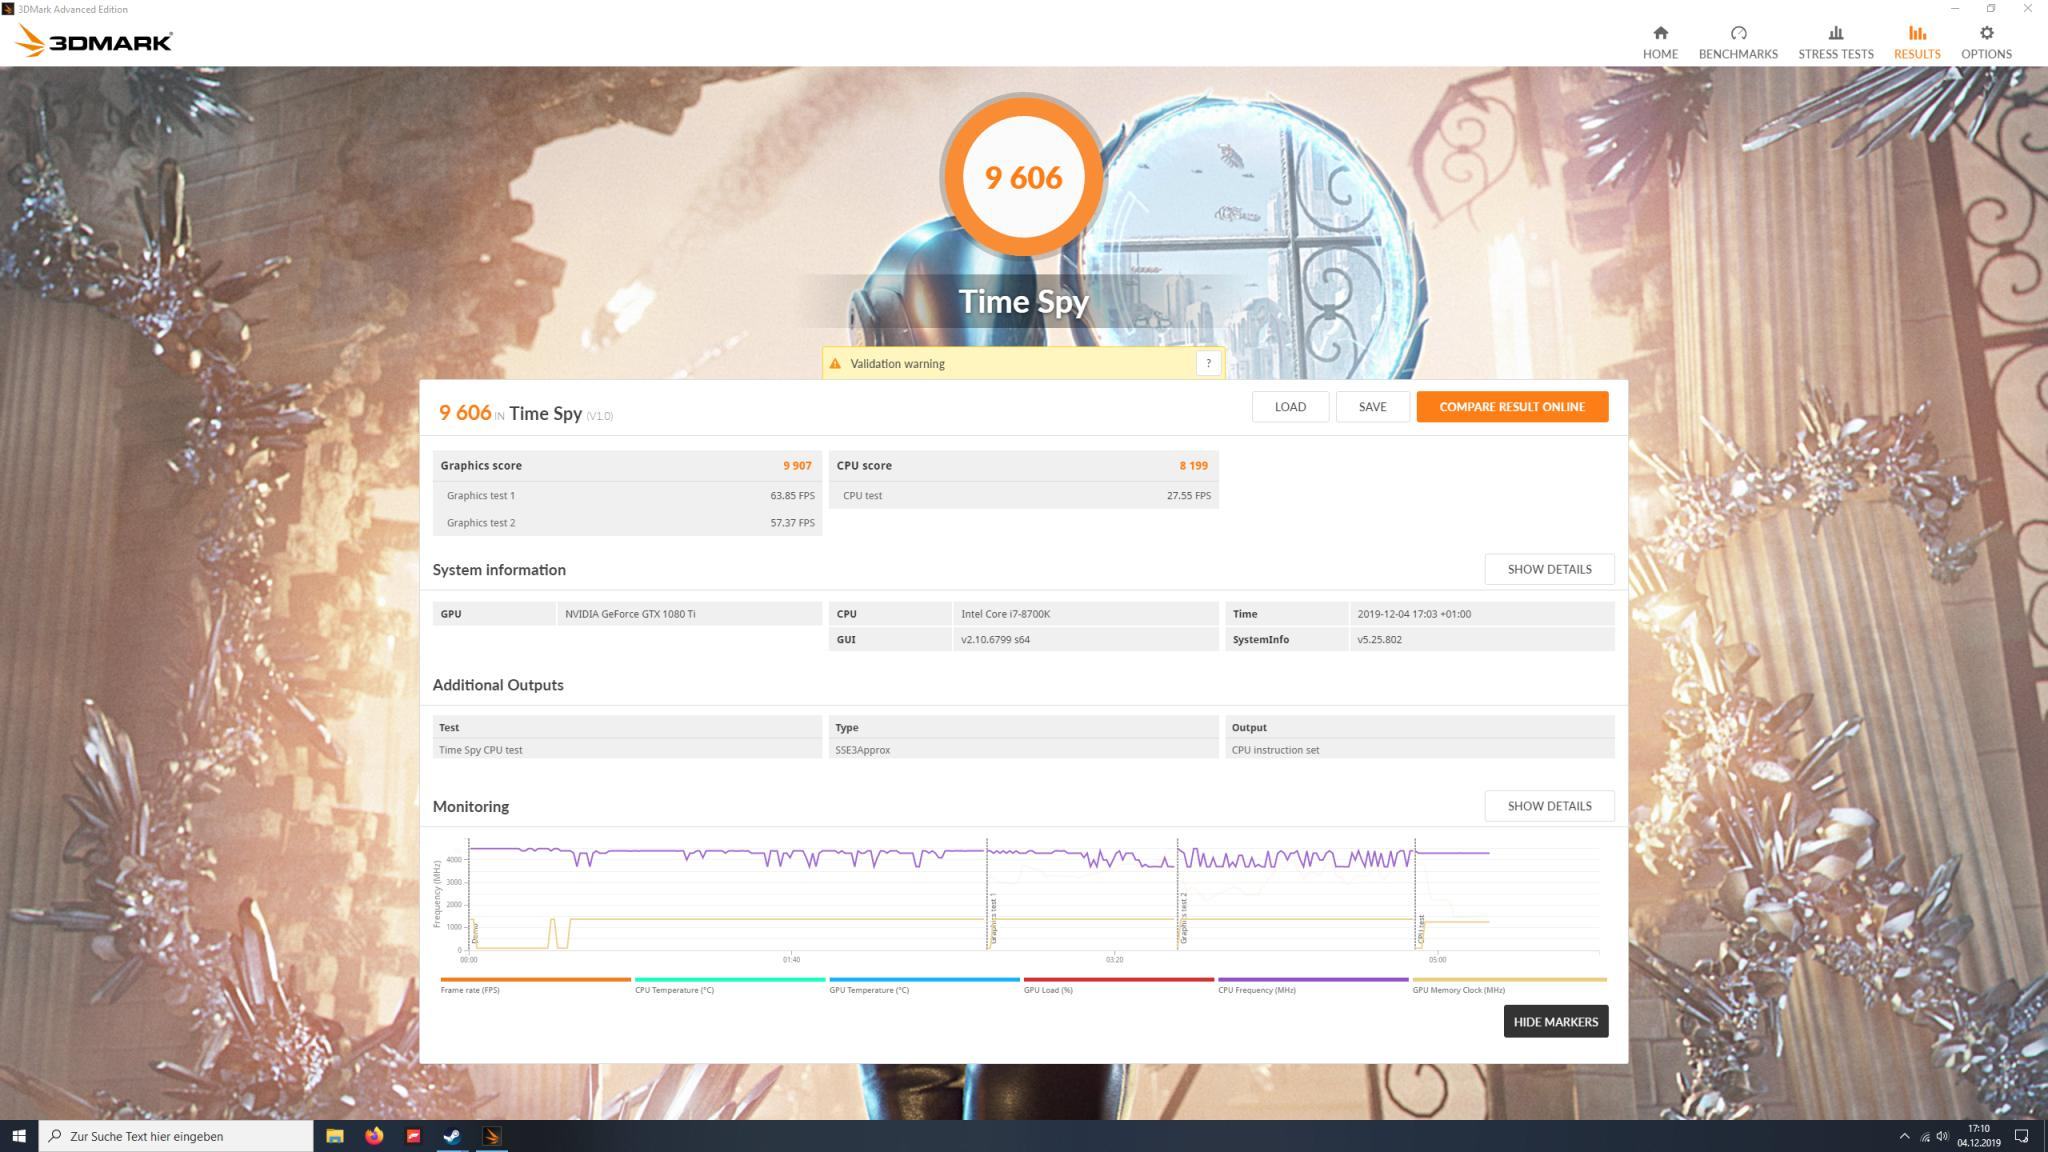This screenshot has width=2048, height=1152.
Task: Show details for Monitoring section
Action: click(1548, 806)
